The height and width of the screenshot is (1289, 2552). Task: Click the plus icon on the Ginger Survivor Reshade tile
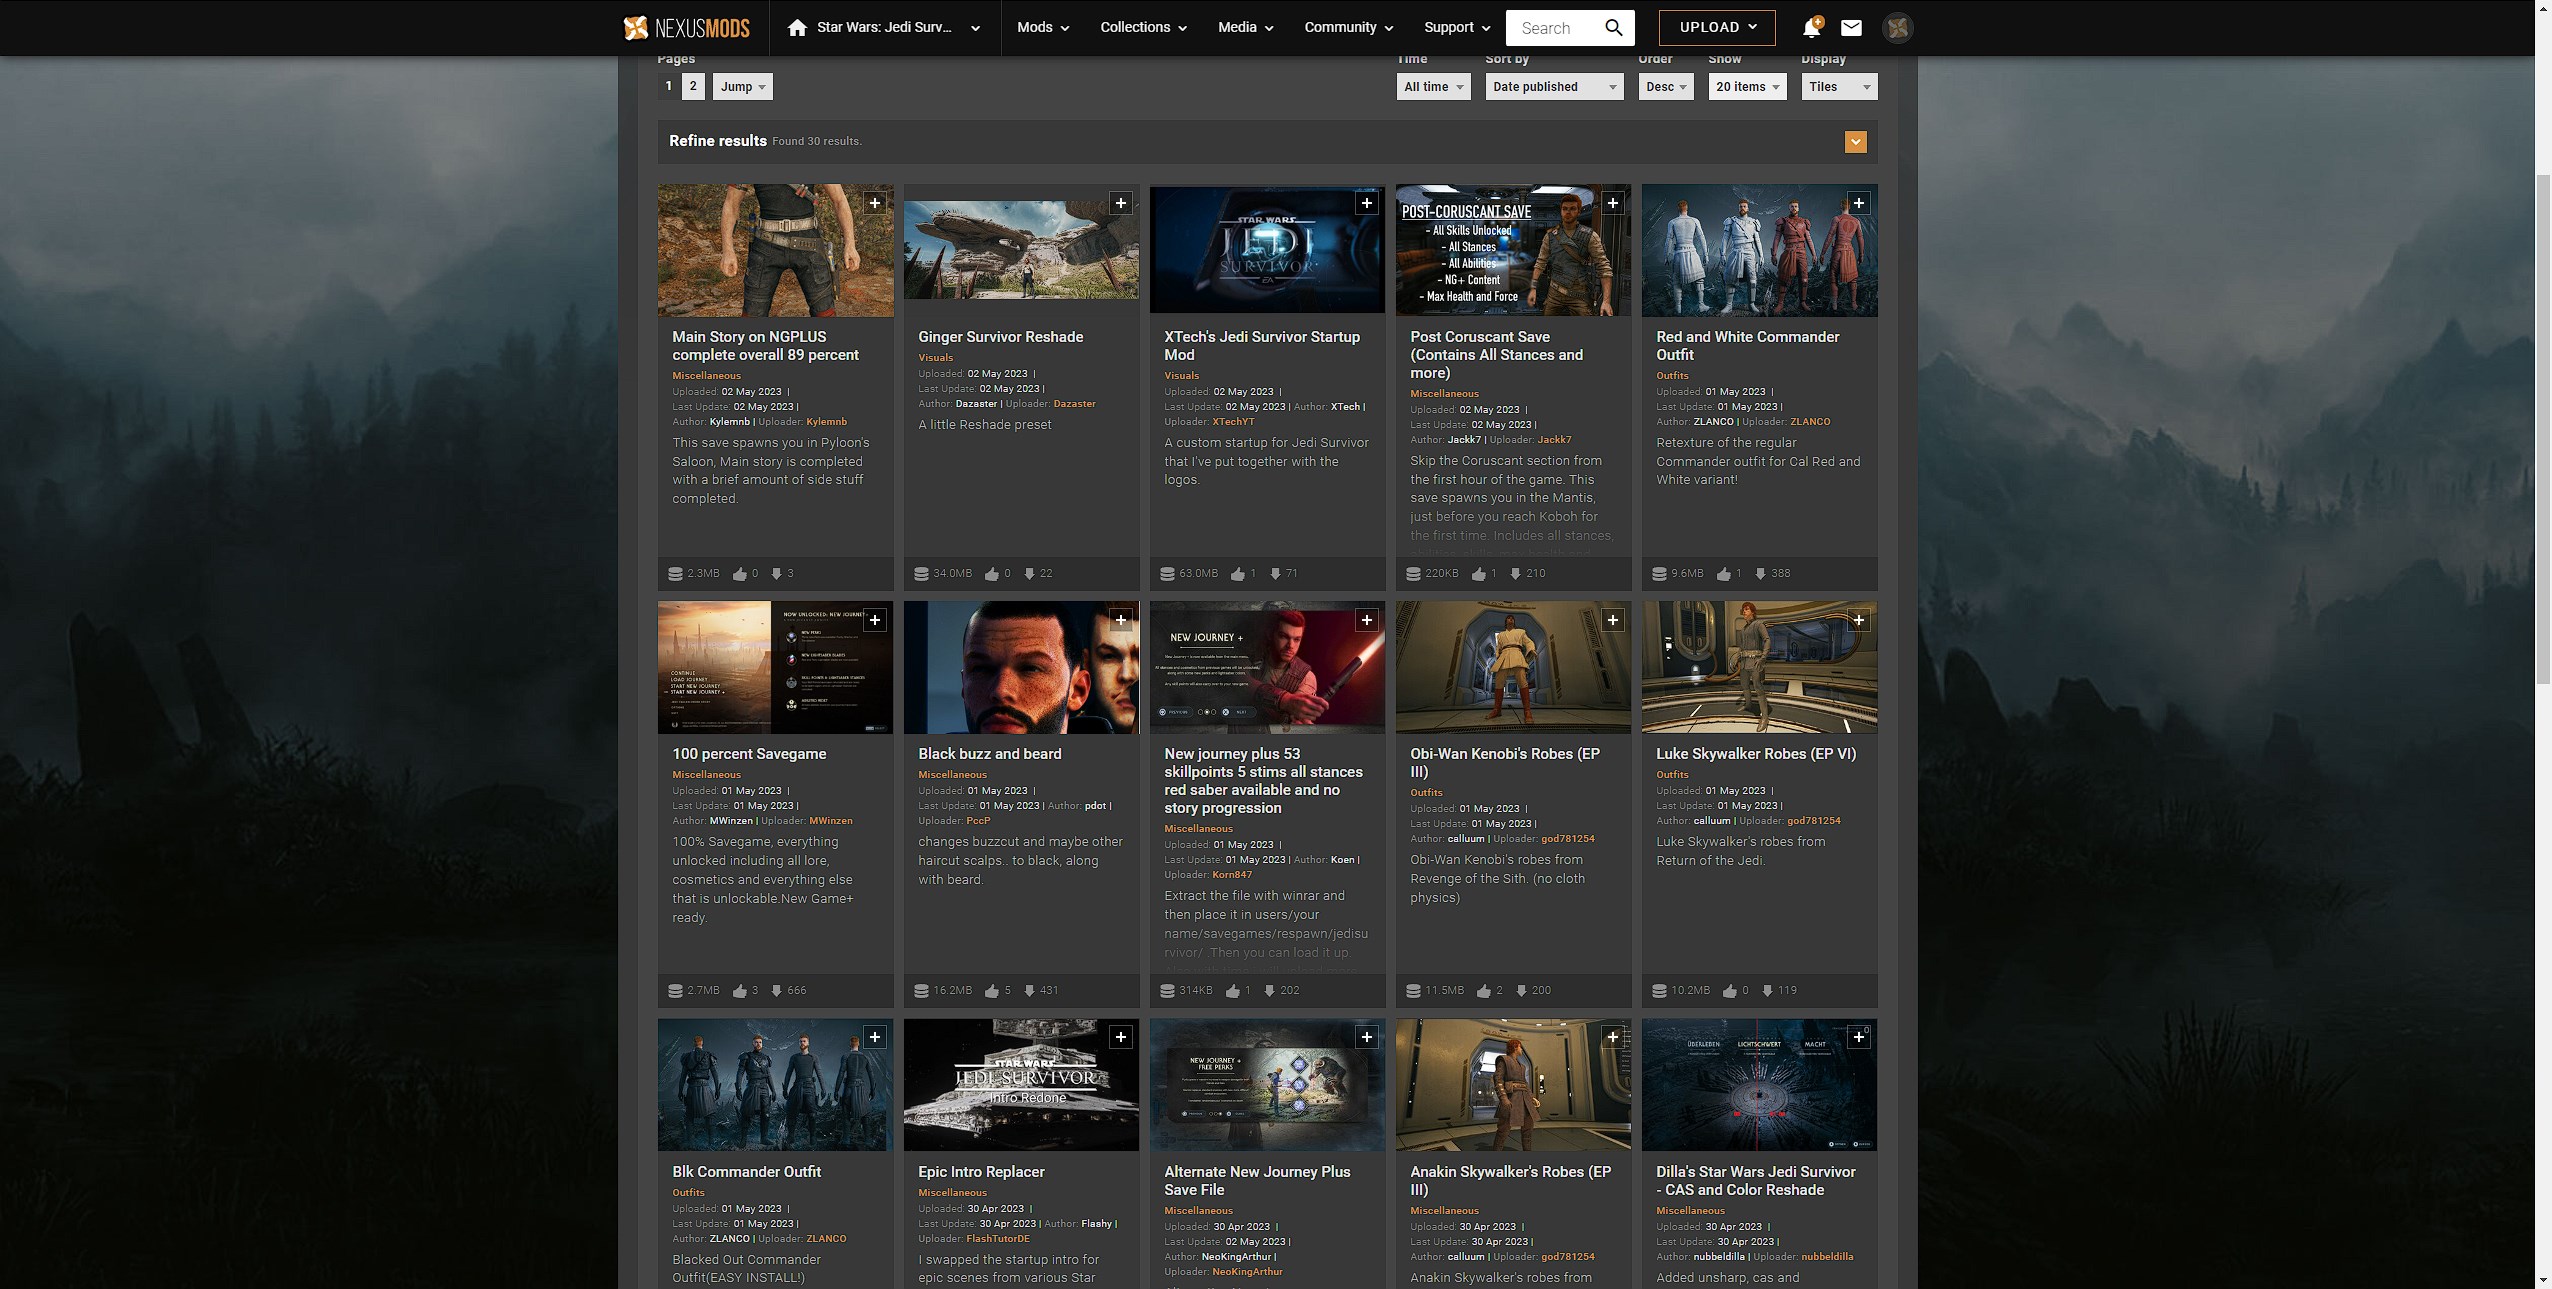[1120, 203]
